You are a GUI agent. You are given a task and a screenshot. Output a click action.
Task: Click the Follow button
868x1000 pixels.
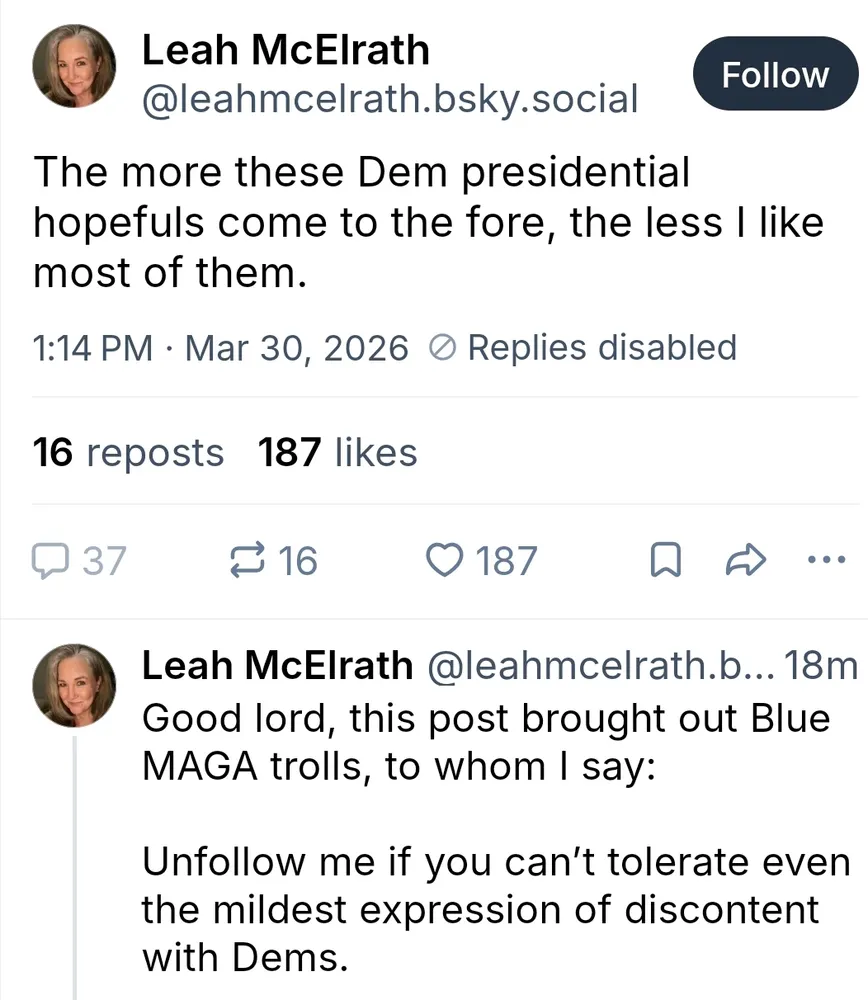(775, 75)
